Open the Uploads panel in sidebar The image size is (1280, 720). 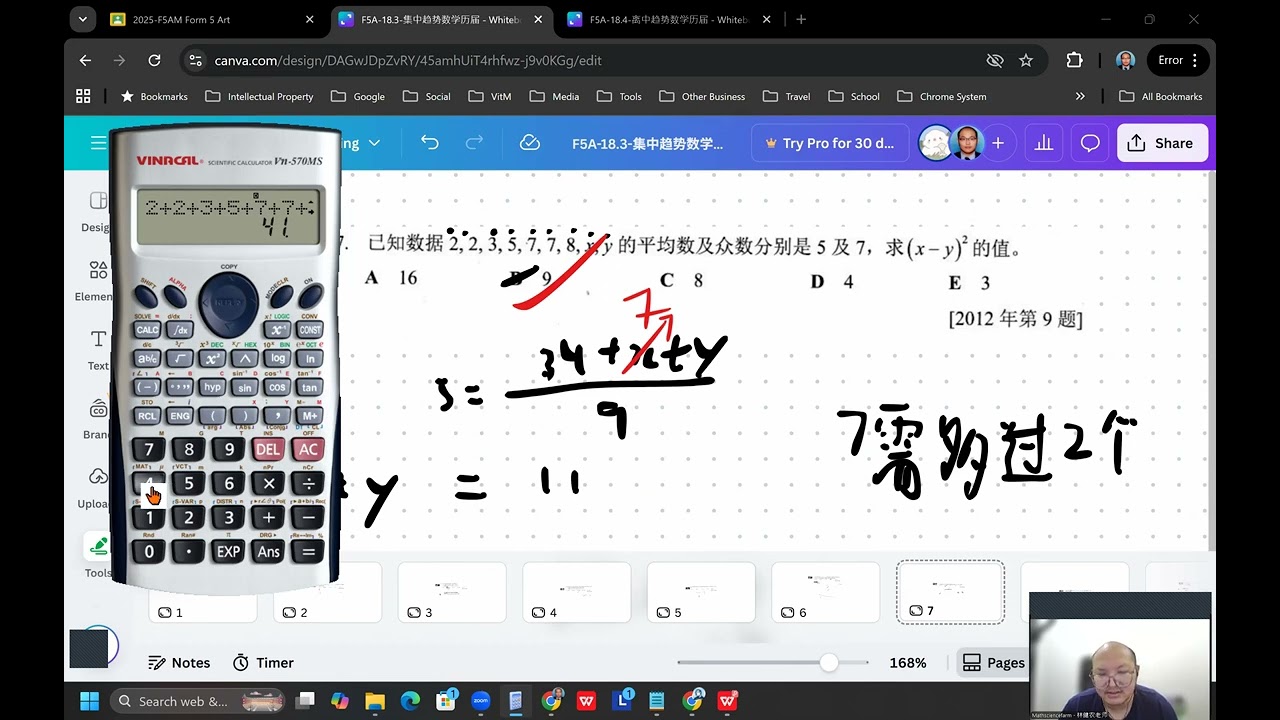pos(98,488)
